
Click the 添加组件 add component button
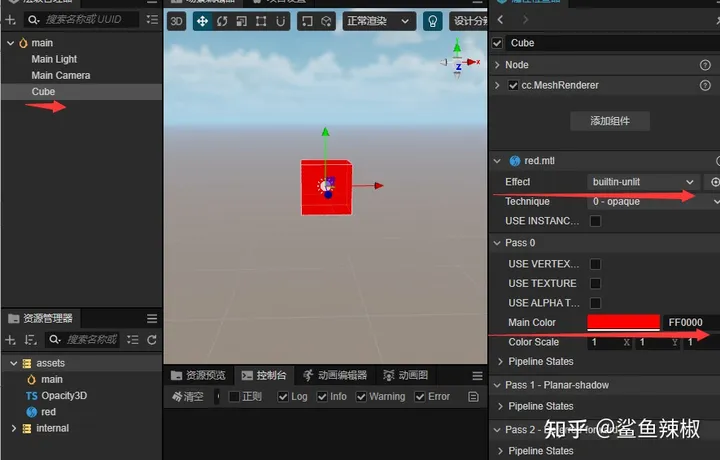(610, 121)
